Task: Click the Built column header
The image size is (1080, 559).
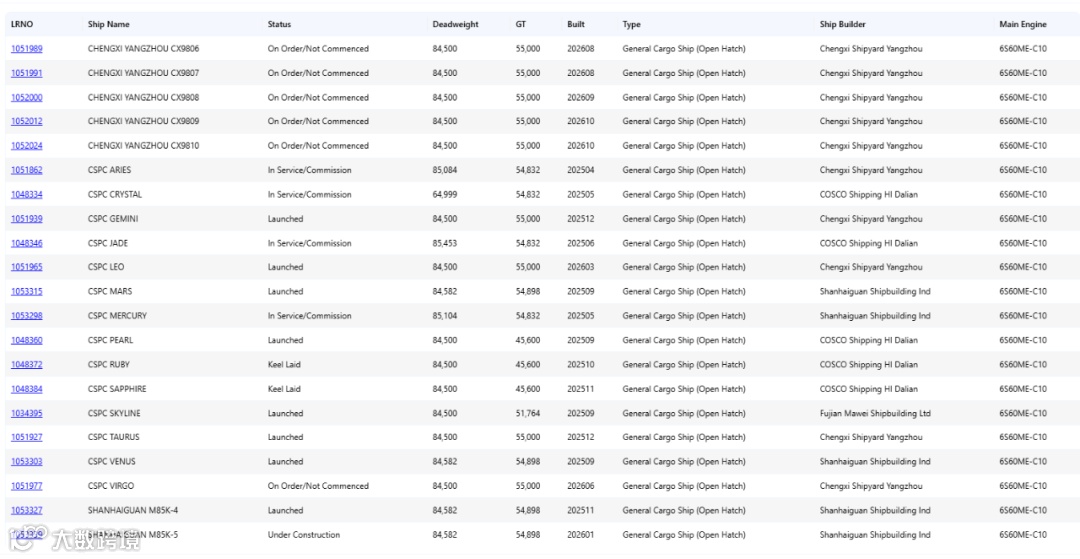Action: [576, 24]
